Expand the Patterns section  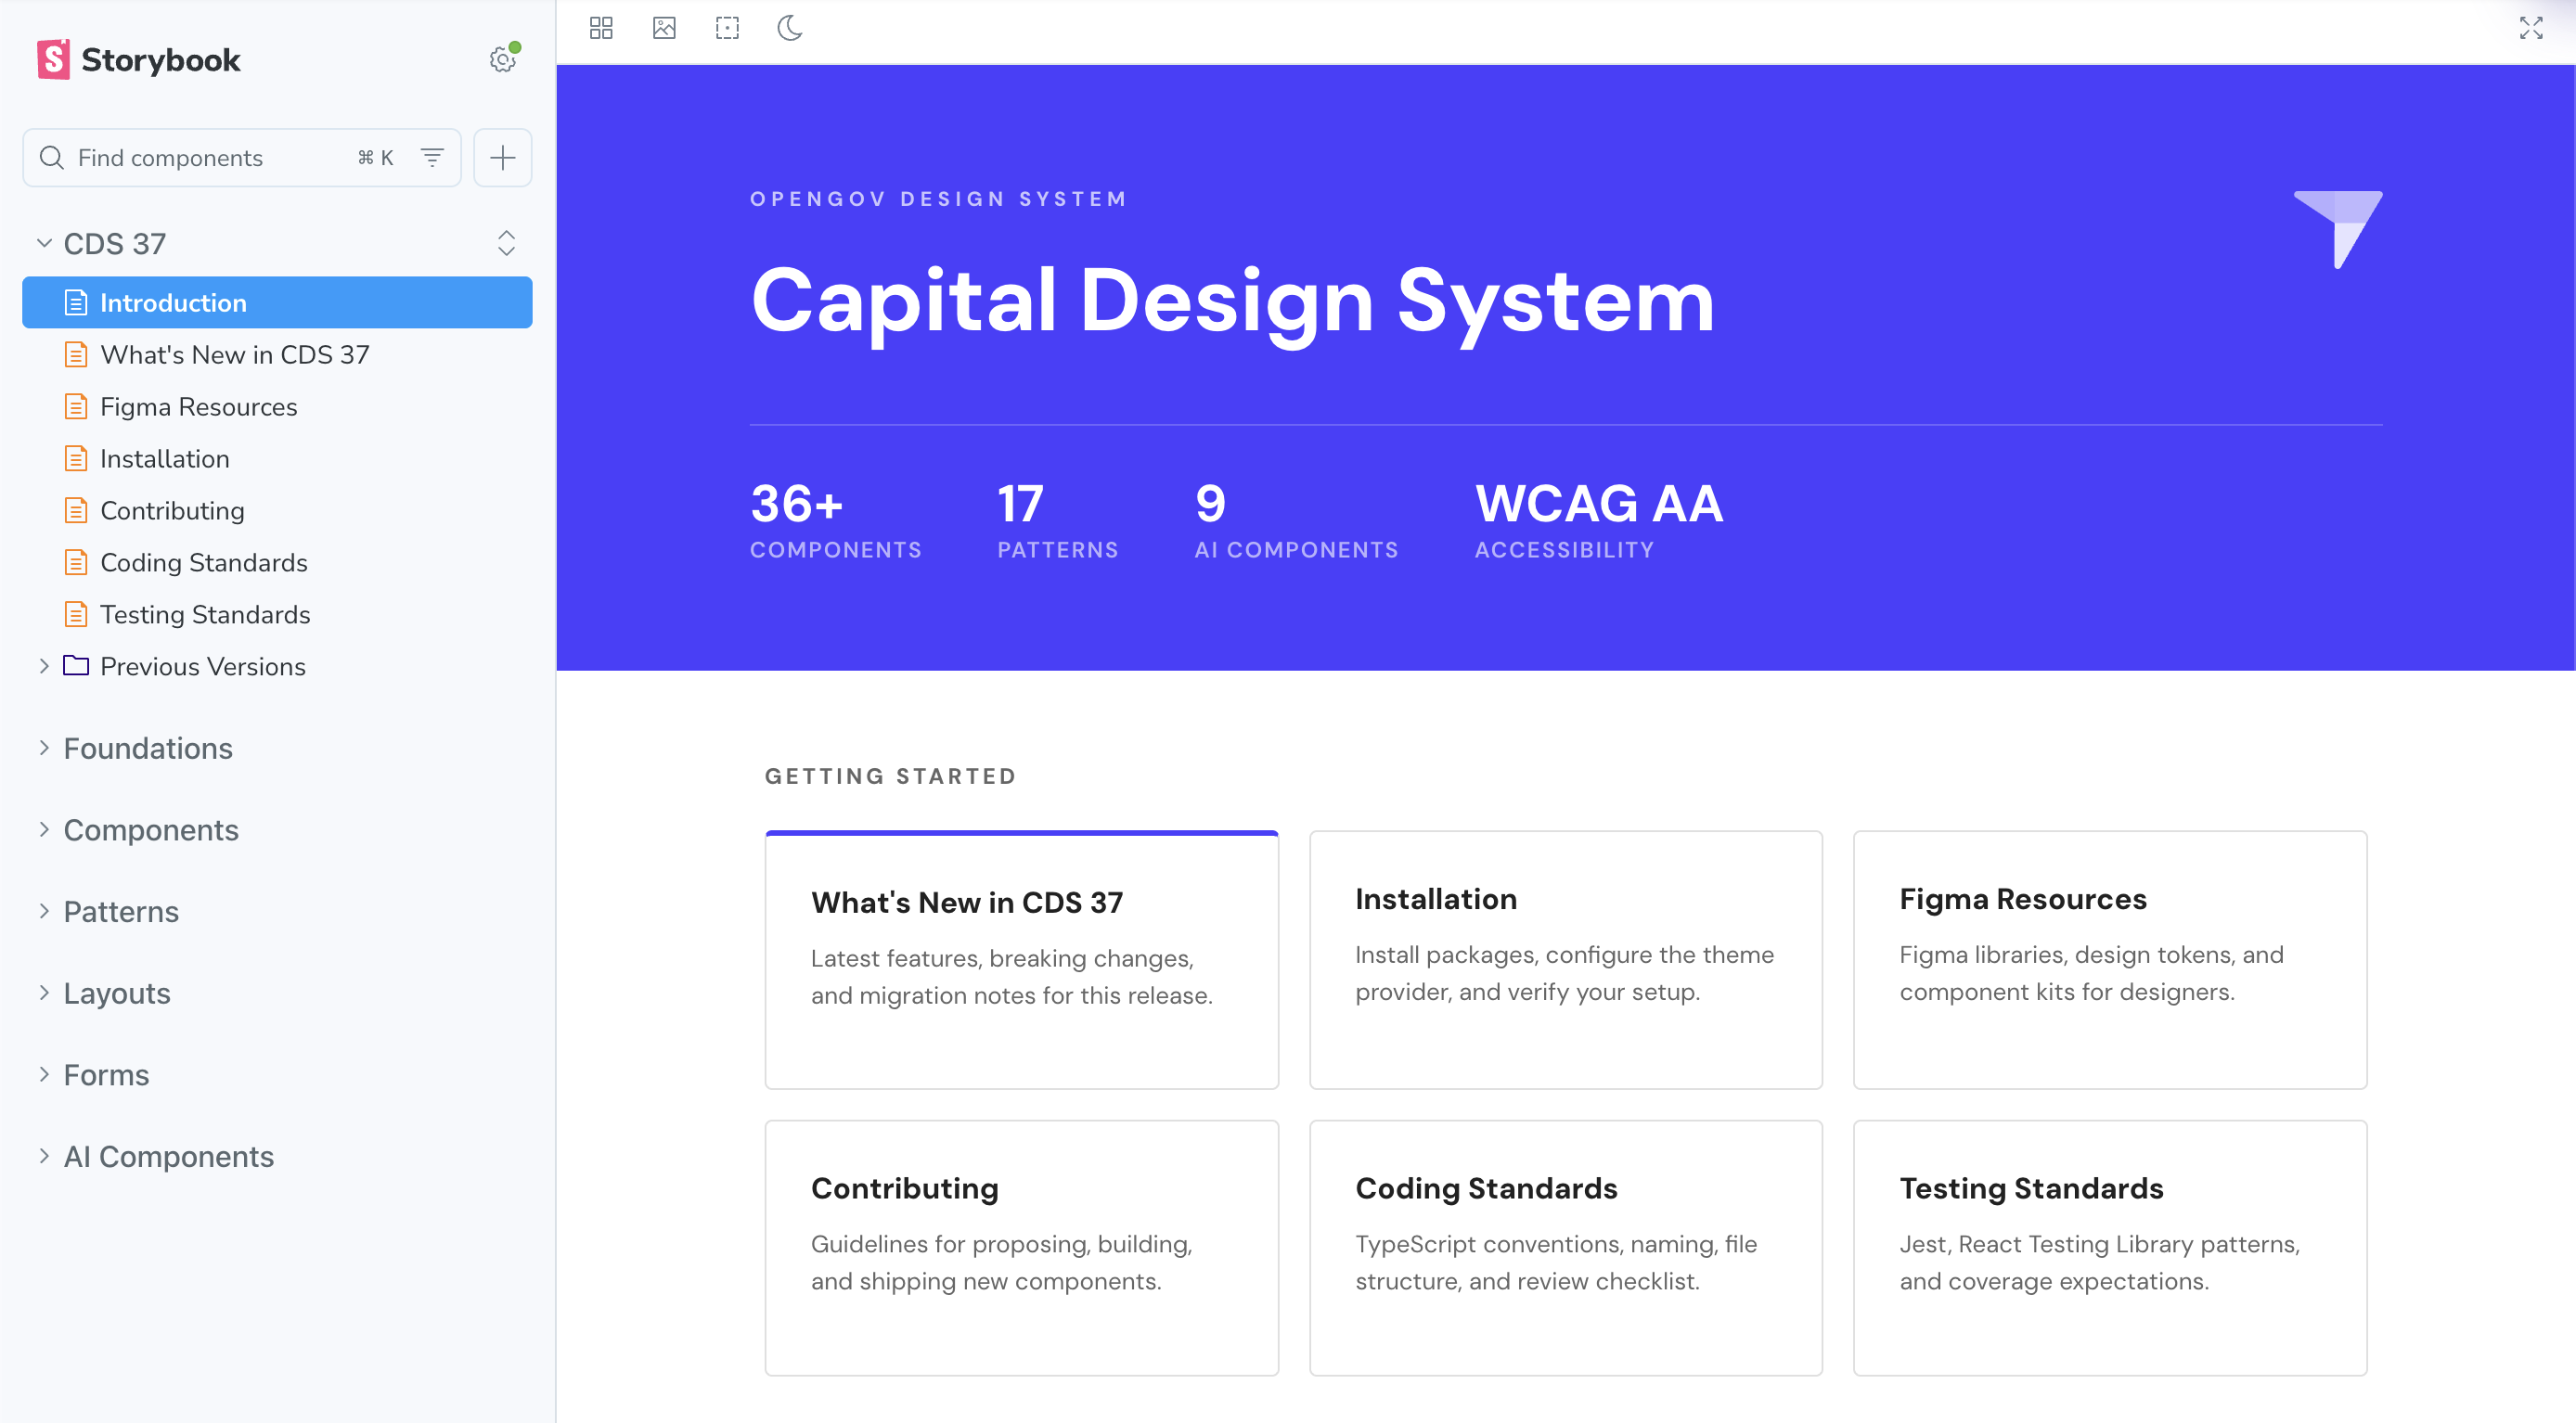121,911
